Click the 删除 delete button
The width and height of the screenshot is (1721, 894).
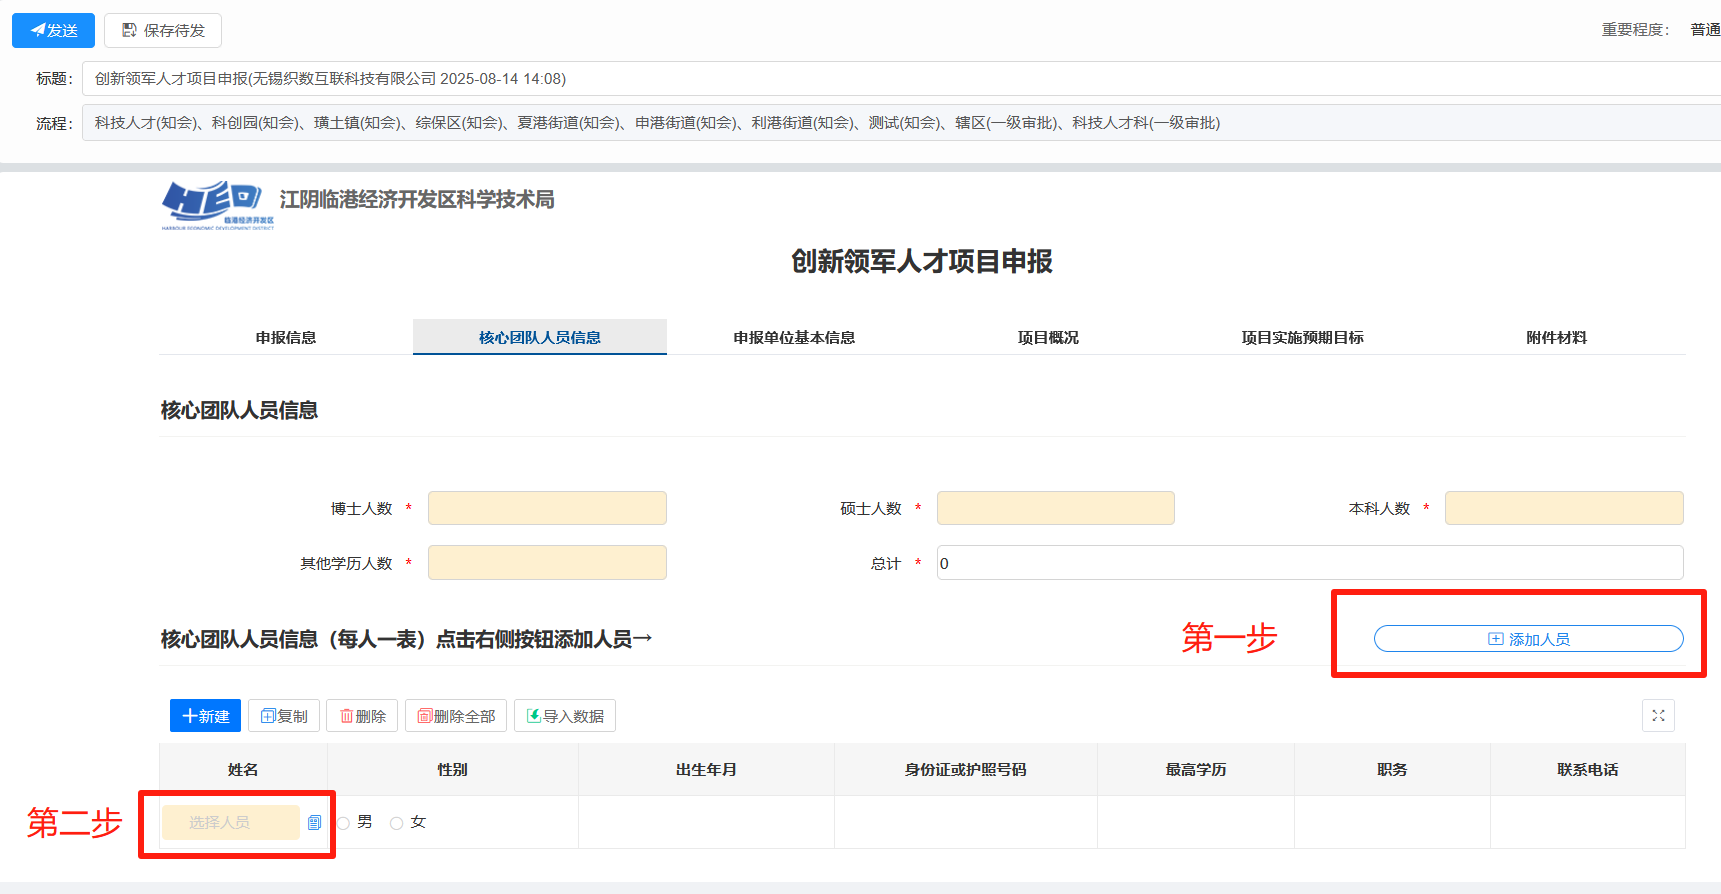pyautogui.click(x=362, y=716)
